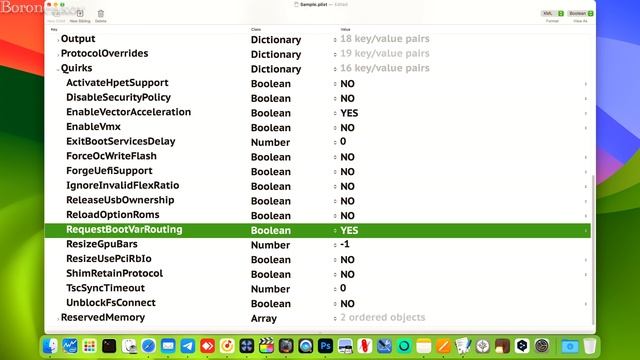The width and height of the screenshot is (640, 360).
Task: Open the Trash in the Dock
Action: (590, 346)
